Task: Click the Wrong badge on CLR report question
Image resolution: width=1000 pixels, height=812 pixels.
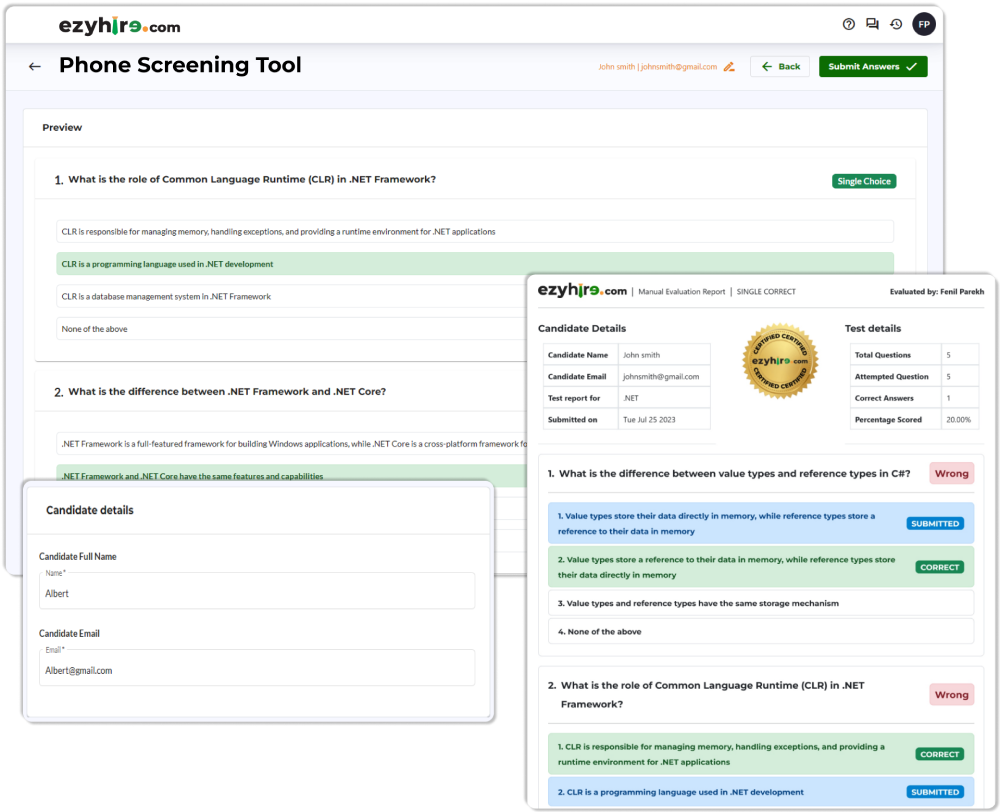Action: click(952, 695)
